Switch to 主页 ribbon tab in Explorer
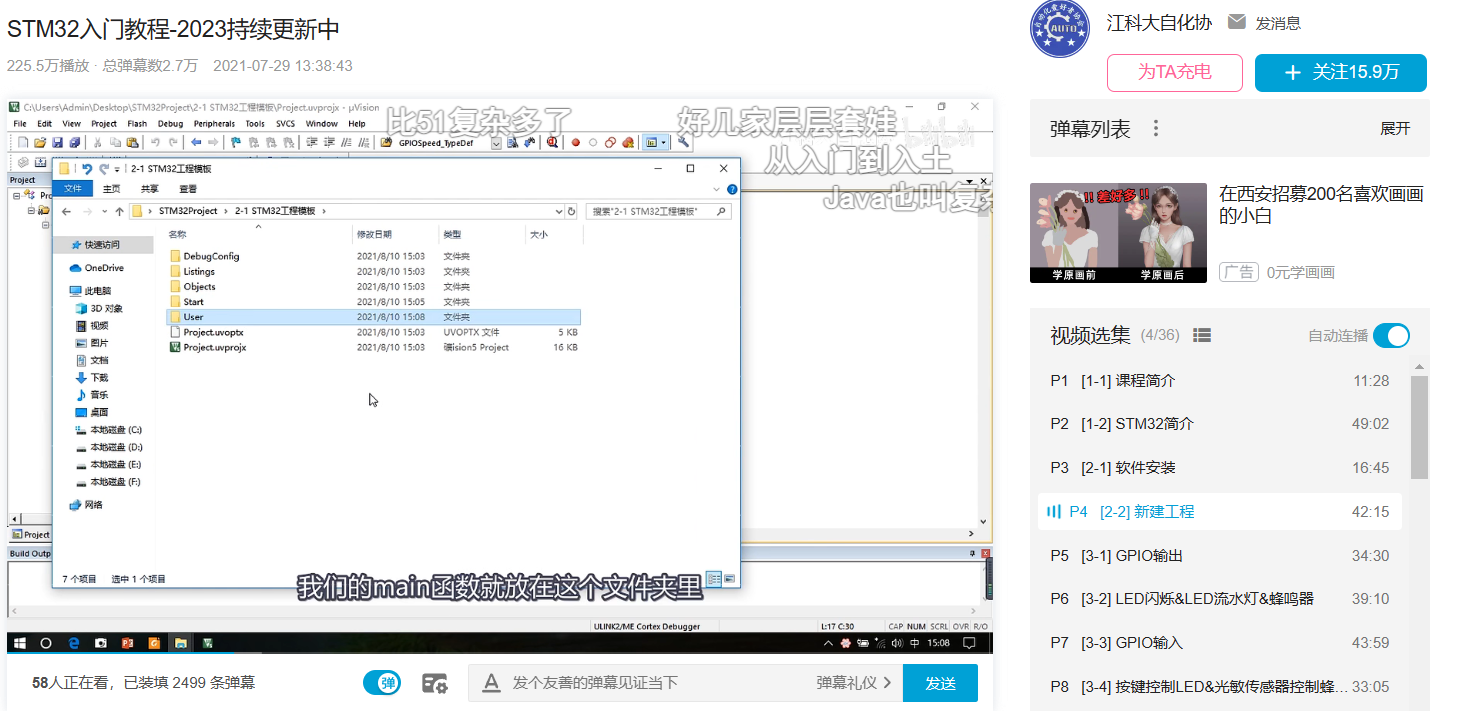This screenshot has height=711, width=1460. coord(111,188)
